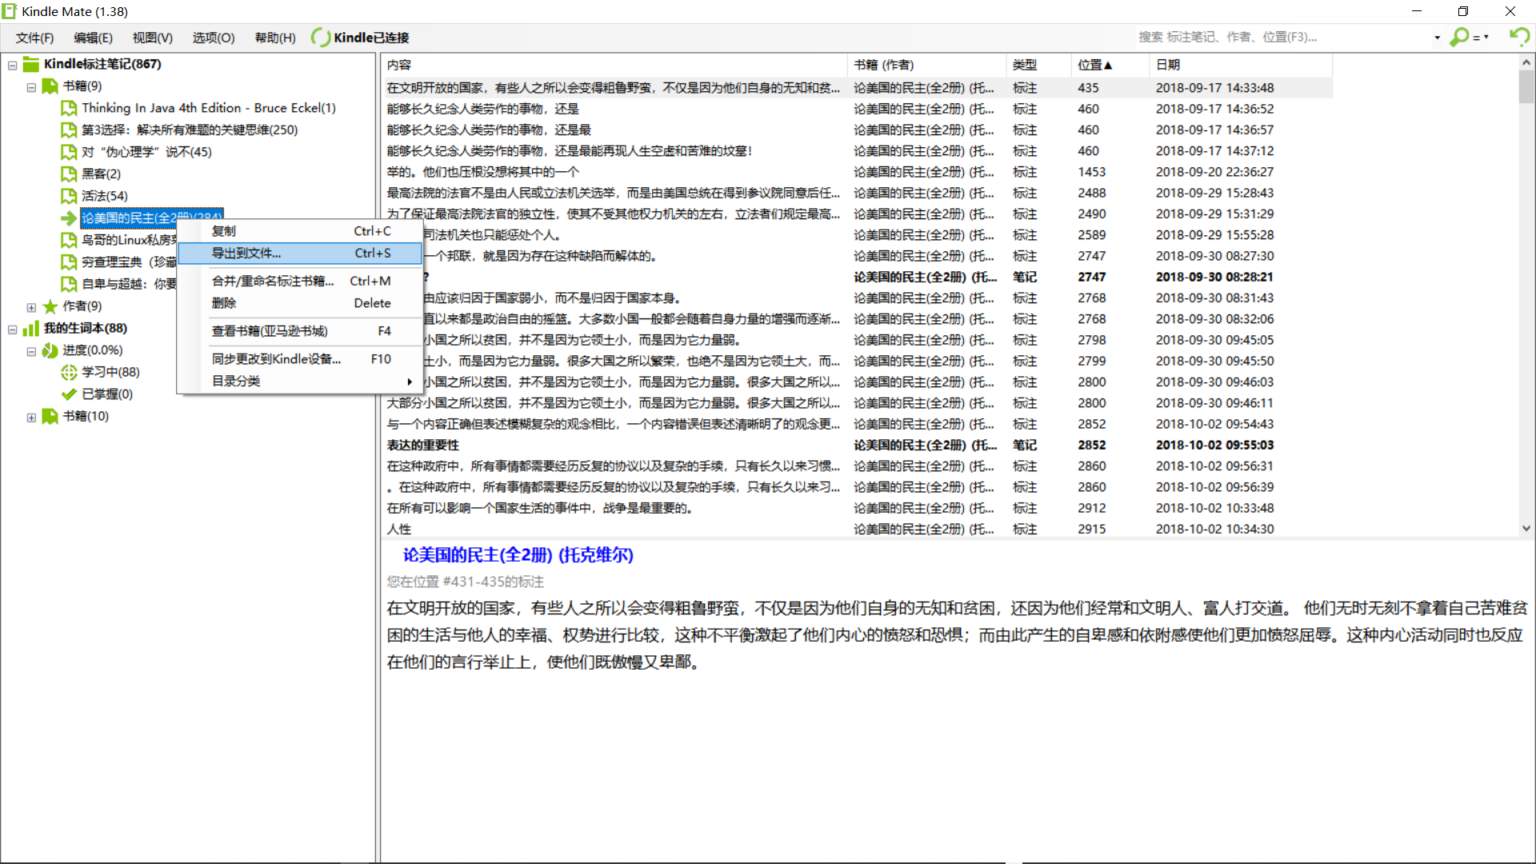This screenshot has height=864, width=1536.
Task: Expand the 作者(9) tree node
Action: (31, 307)
